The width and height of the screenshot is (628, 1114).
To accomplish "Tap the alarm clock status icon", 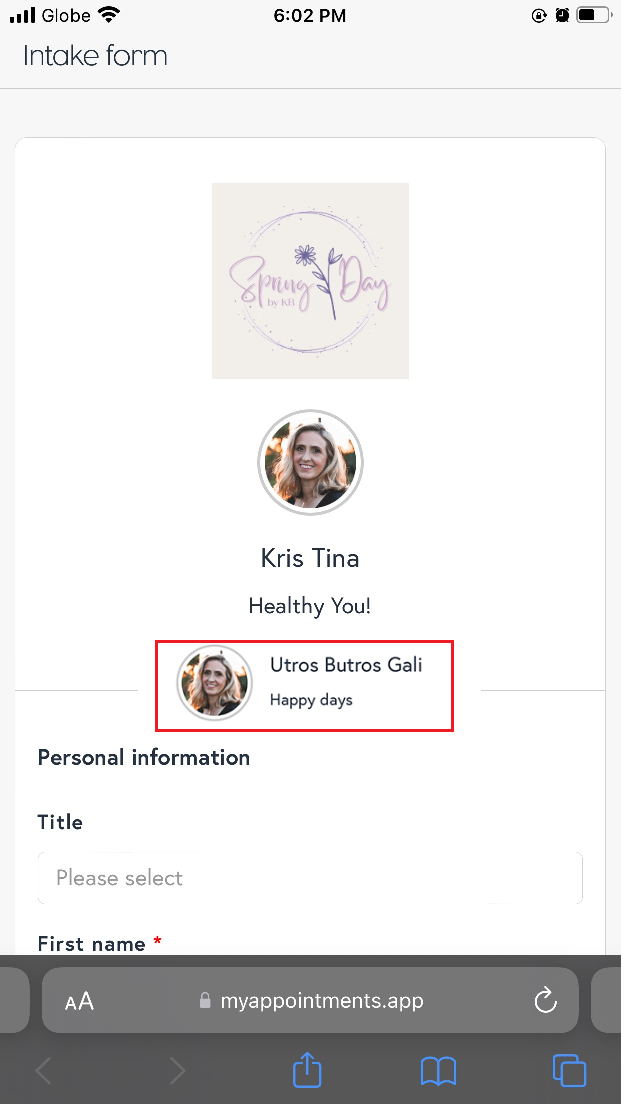I will point(562,16).
